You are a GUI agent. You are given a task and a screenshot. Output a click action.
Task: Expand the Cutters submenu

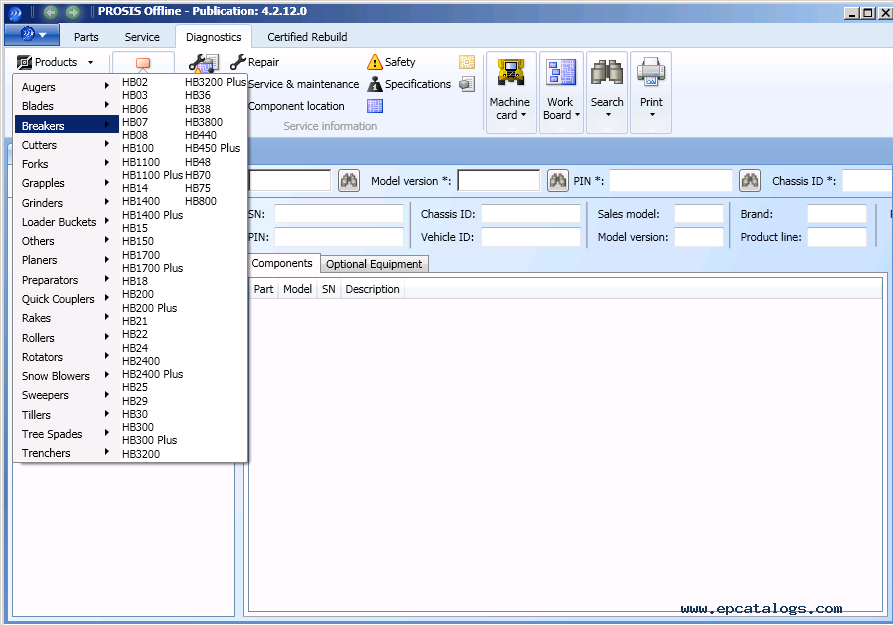[67, 145]
